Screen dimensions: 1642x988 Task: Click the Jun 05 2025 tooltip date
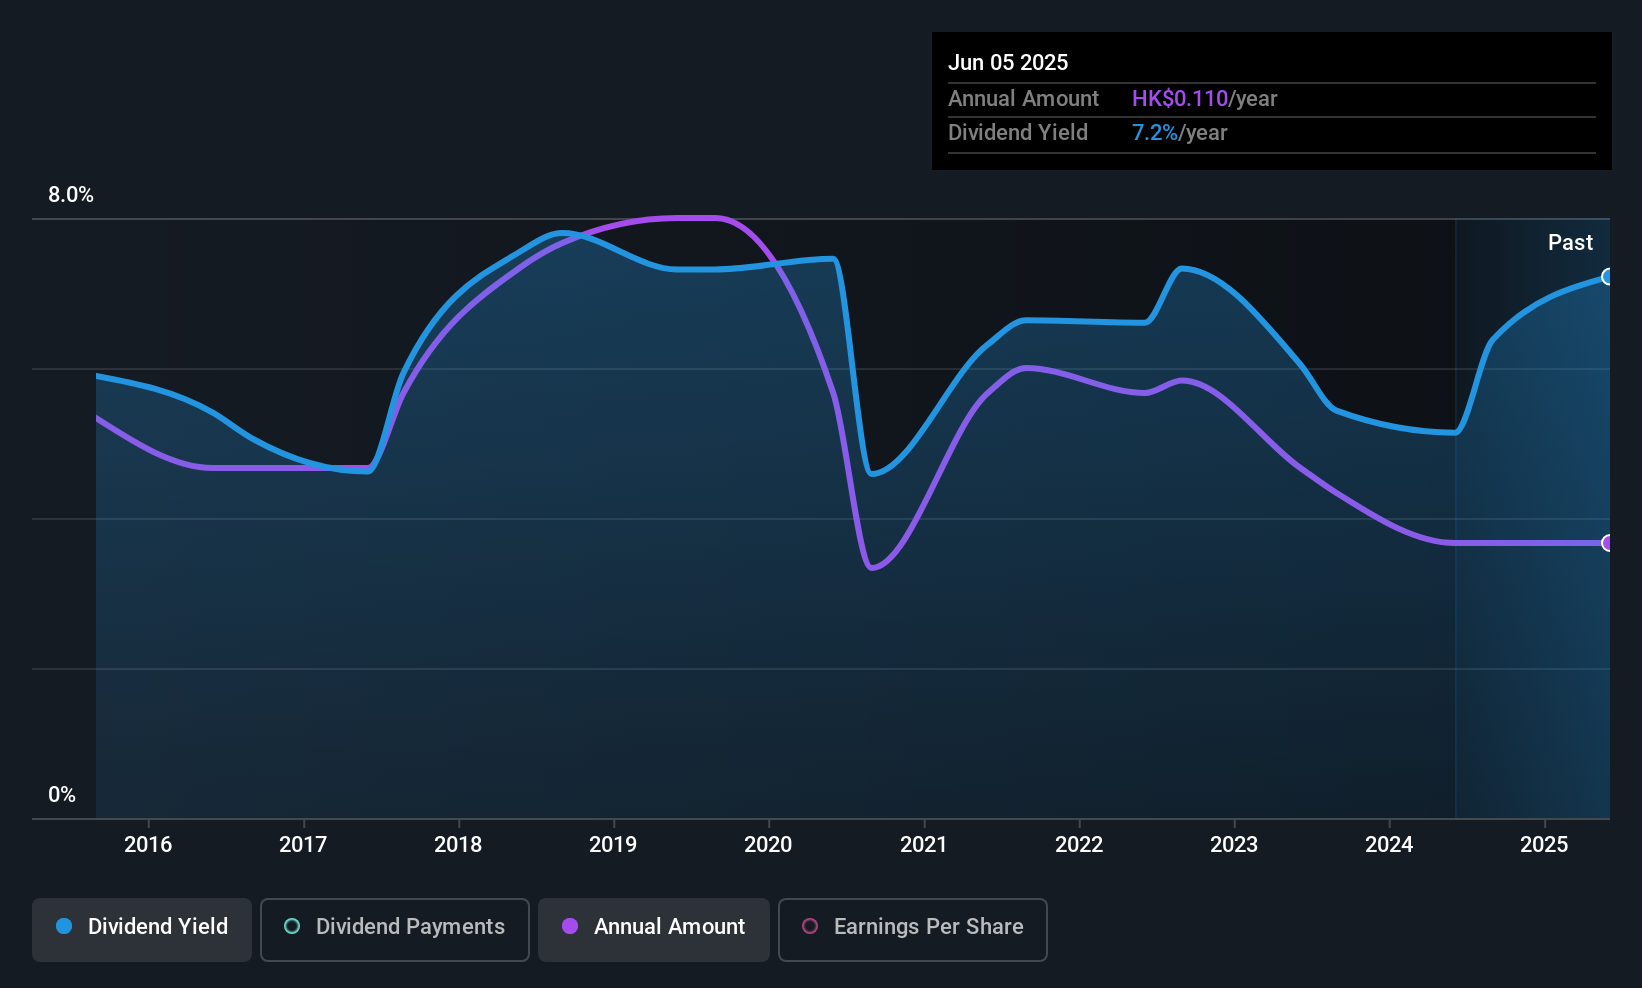click(1008, 62)
